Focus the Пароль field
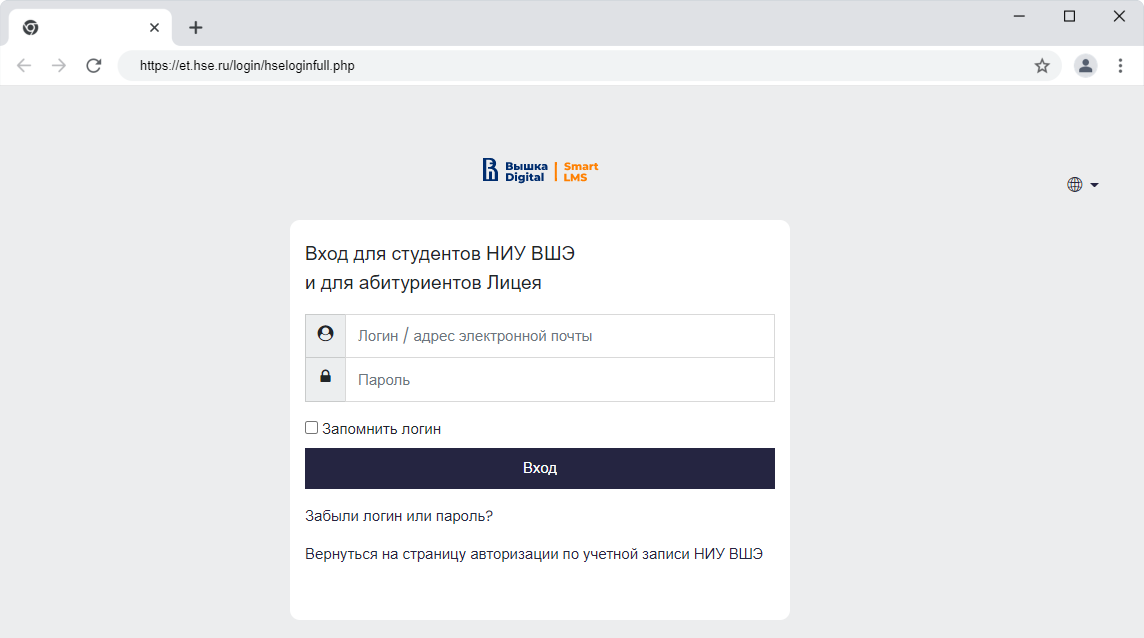This screenshot has width=1144, height=638. (560, 380)
